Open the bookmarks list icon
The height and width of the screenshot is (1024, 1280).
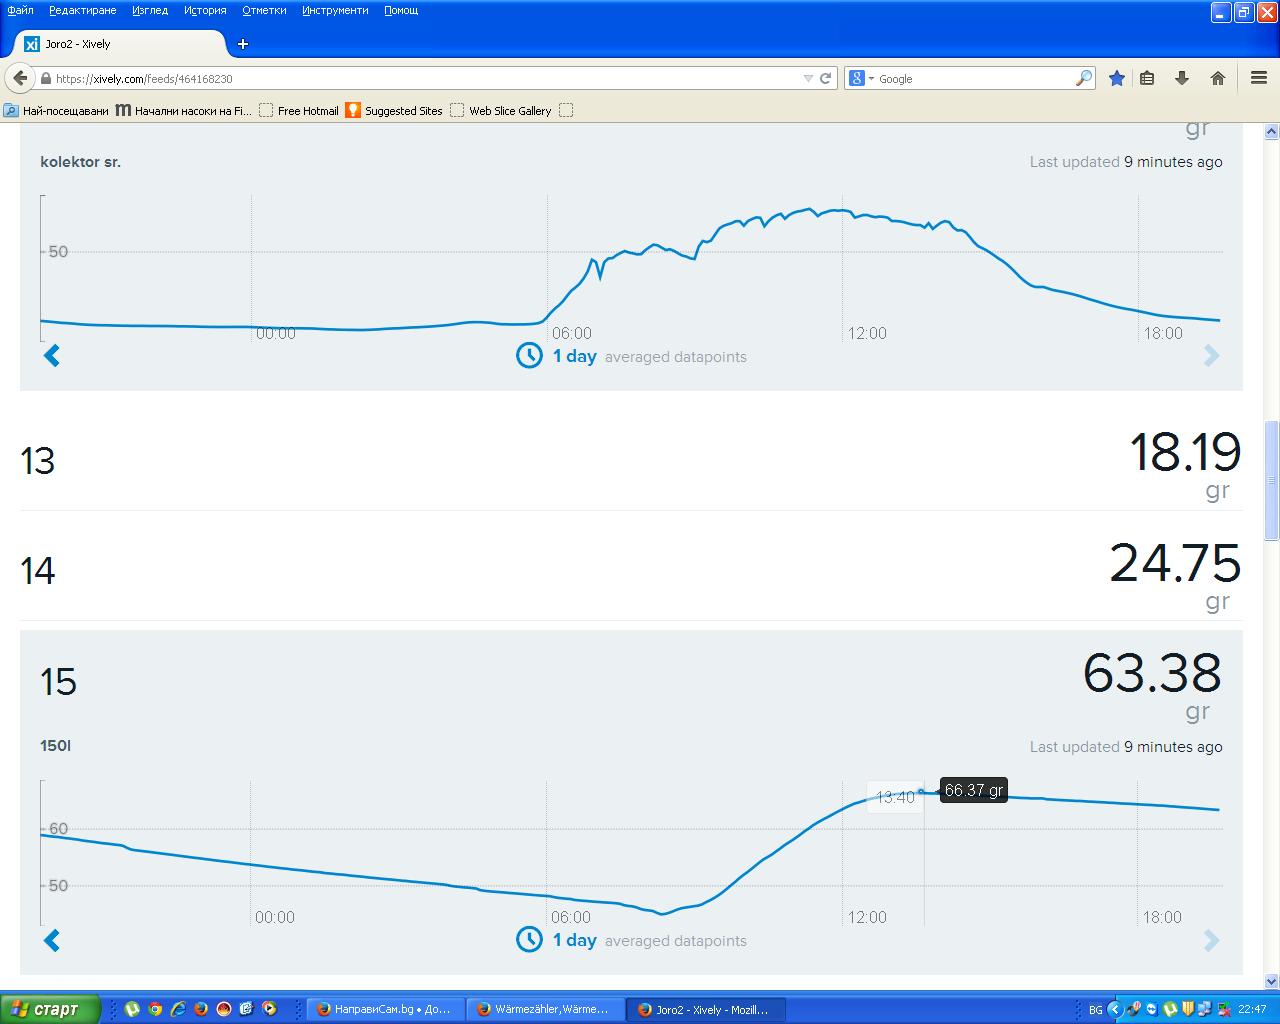tap(1148, 78)
